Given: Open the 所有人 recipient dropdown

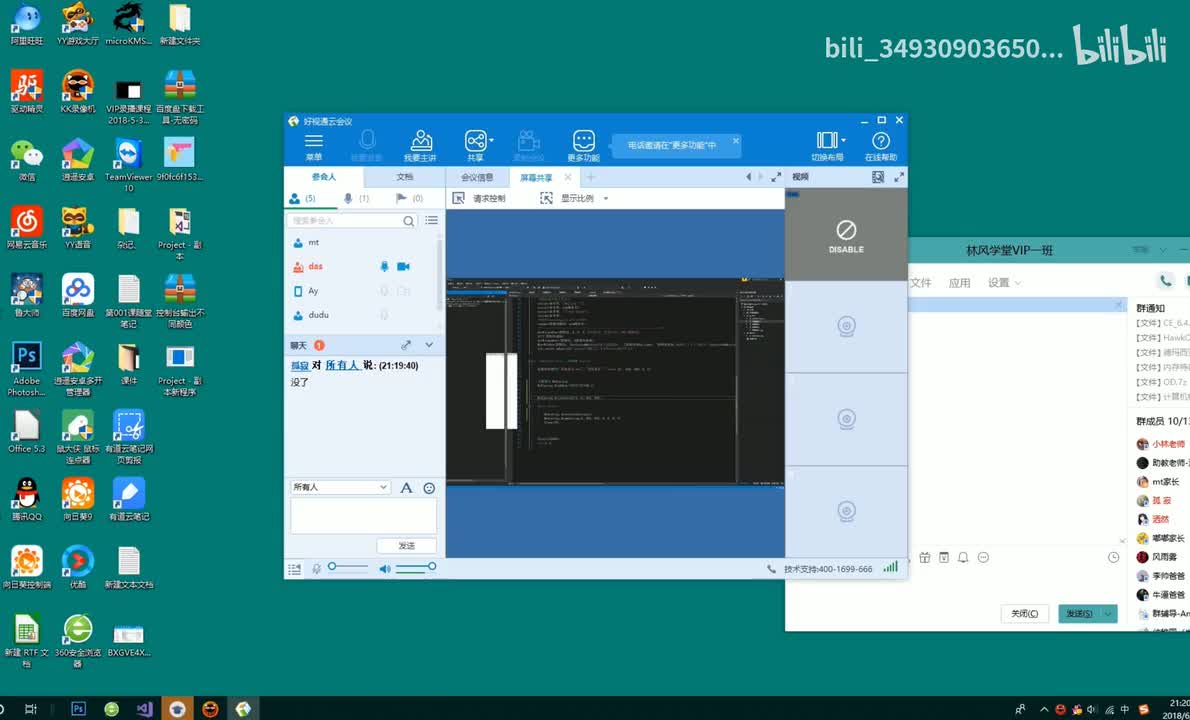Looking at the screenshot, I should tap(340, 488).
